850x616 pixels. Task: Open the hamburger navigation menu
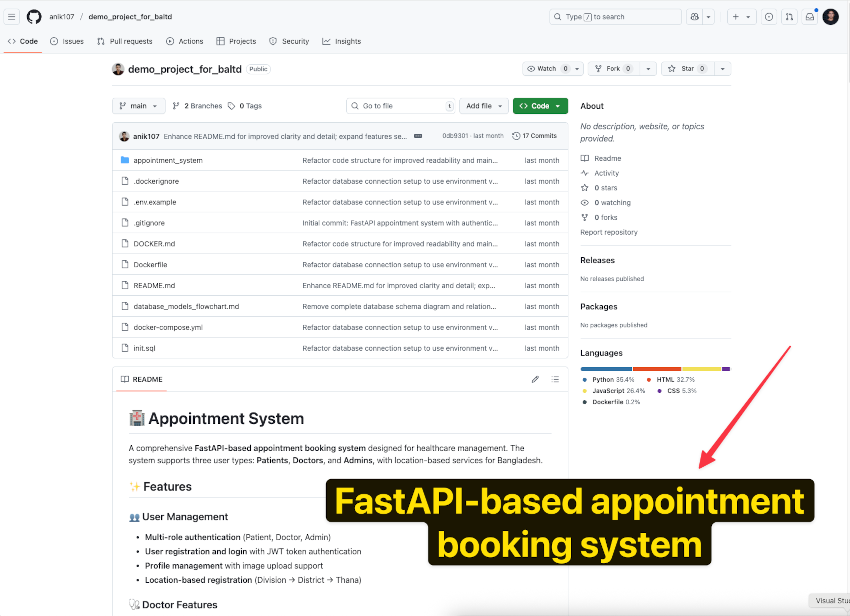tap(11, 17)
